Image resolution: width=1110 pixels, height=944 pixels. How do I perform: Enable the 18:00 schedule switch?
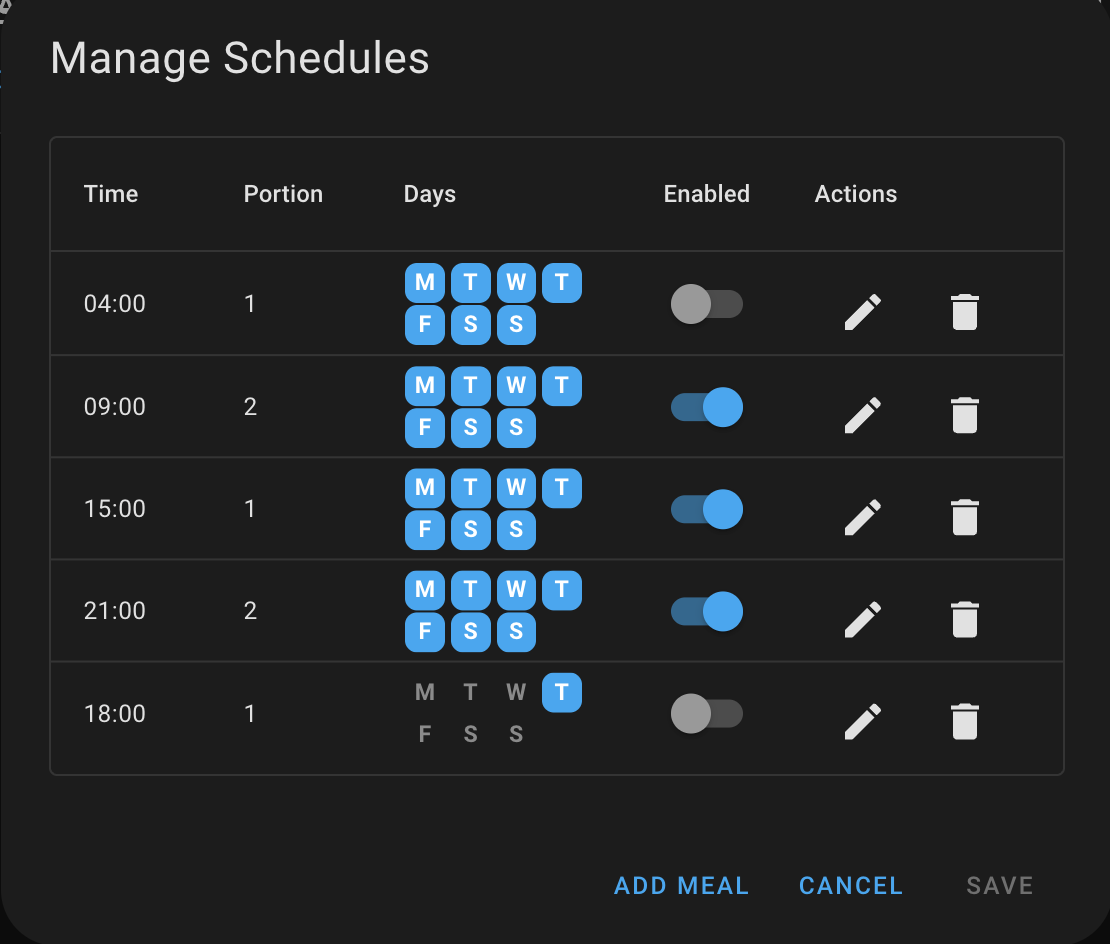pos(706,714)
